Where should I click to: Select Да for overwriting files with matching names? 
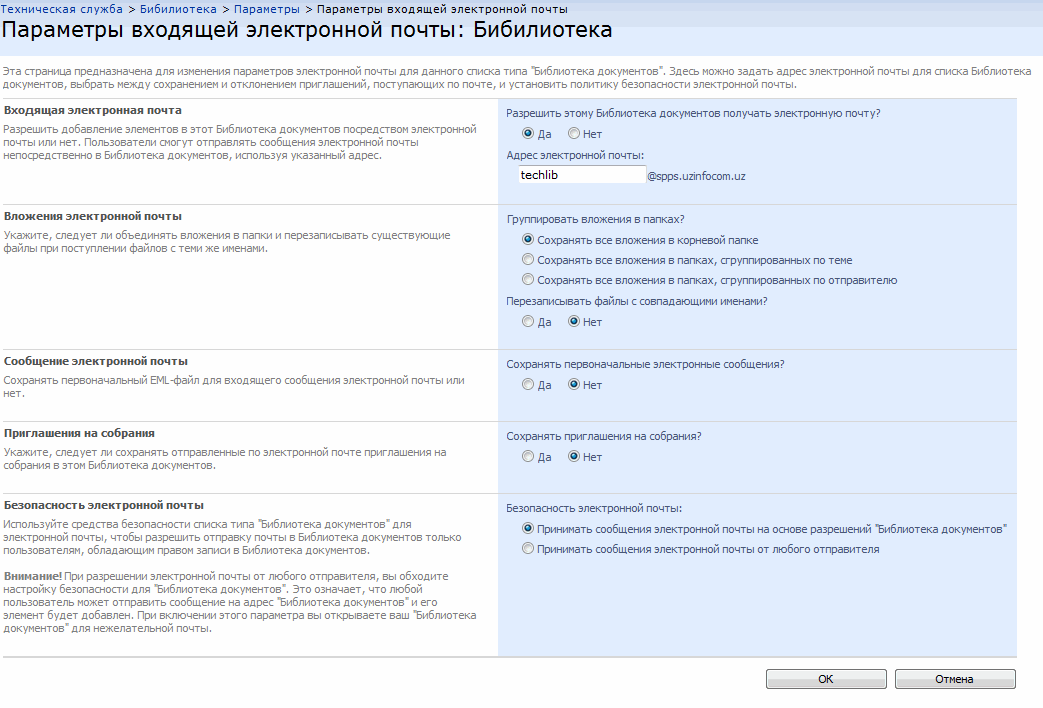coord(528,322)
